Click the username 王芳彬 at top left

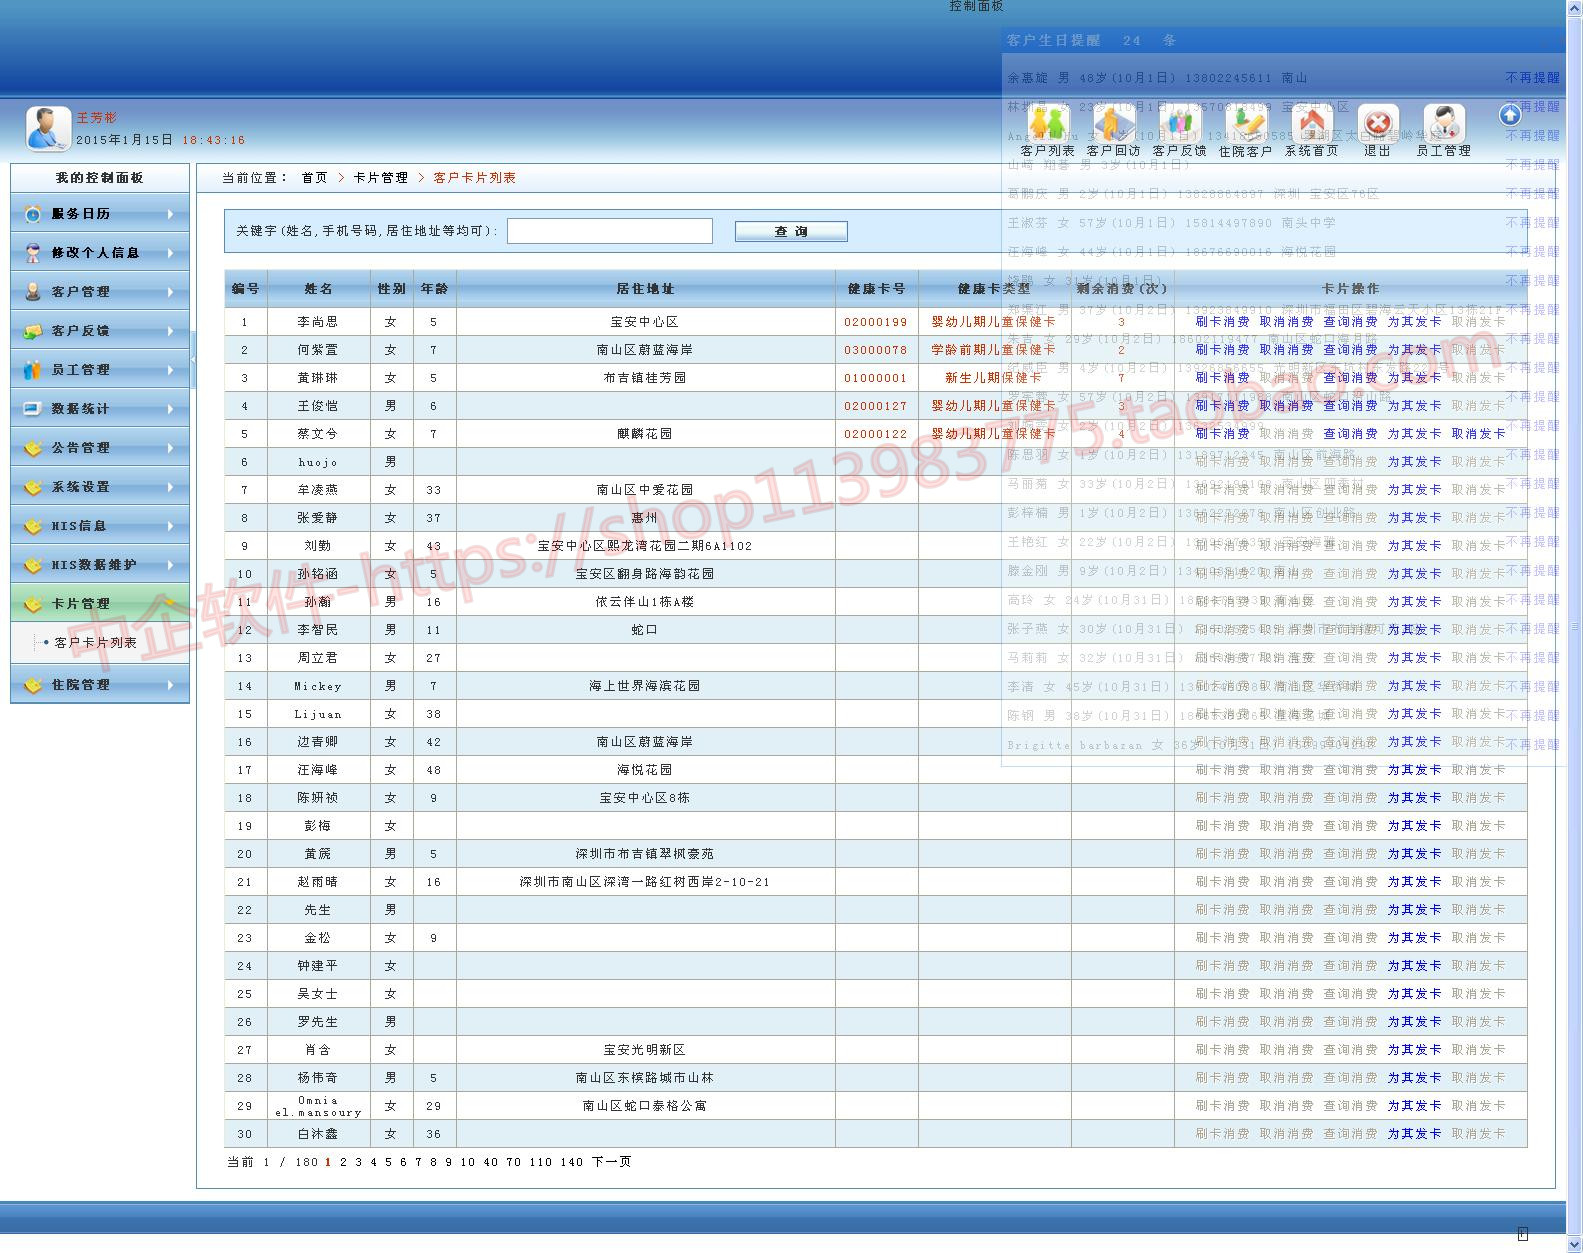(x=97, y=118)
